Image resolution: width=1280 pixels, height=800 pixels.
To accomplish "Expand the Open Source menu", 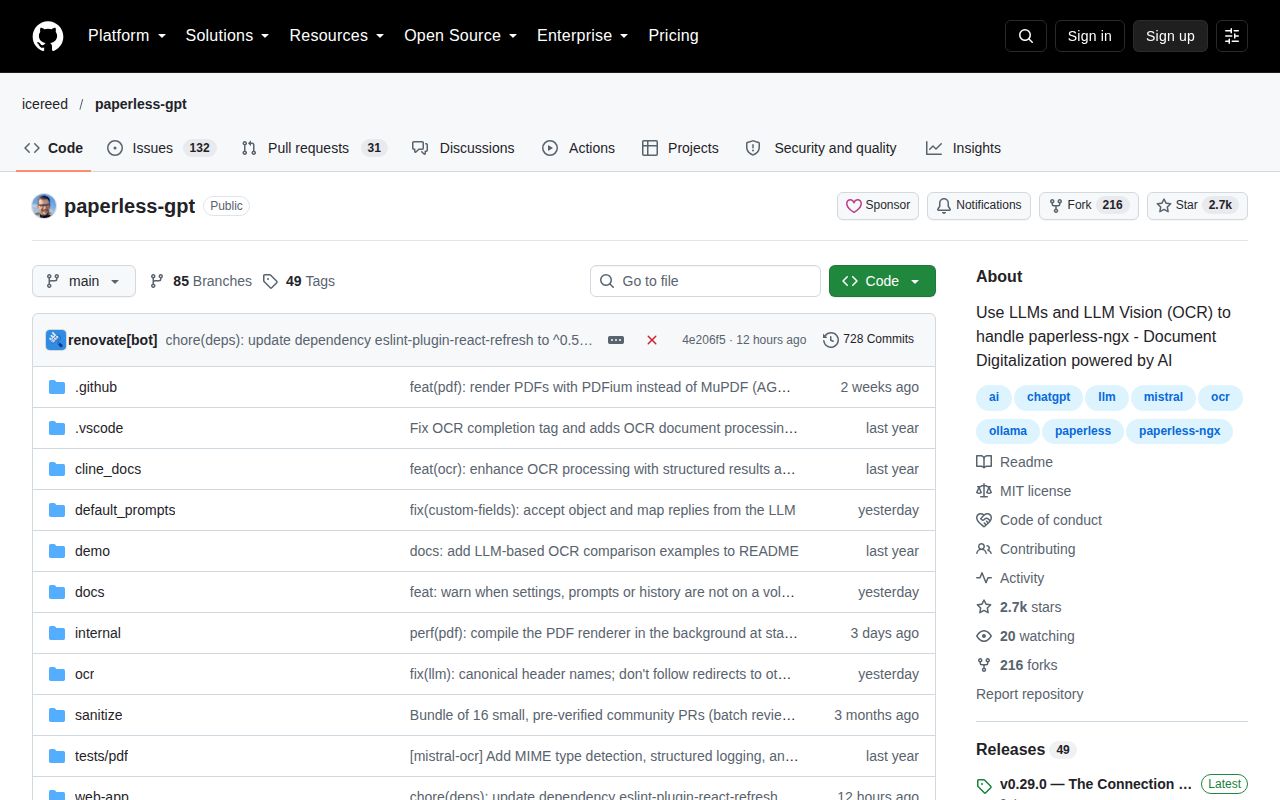I will tap(460, 36).
